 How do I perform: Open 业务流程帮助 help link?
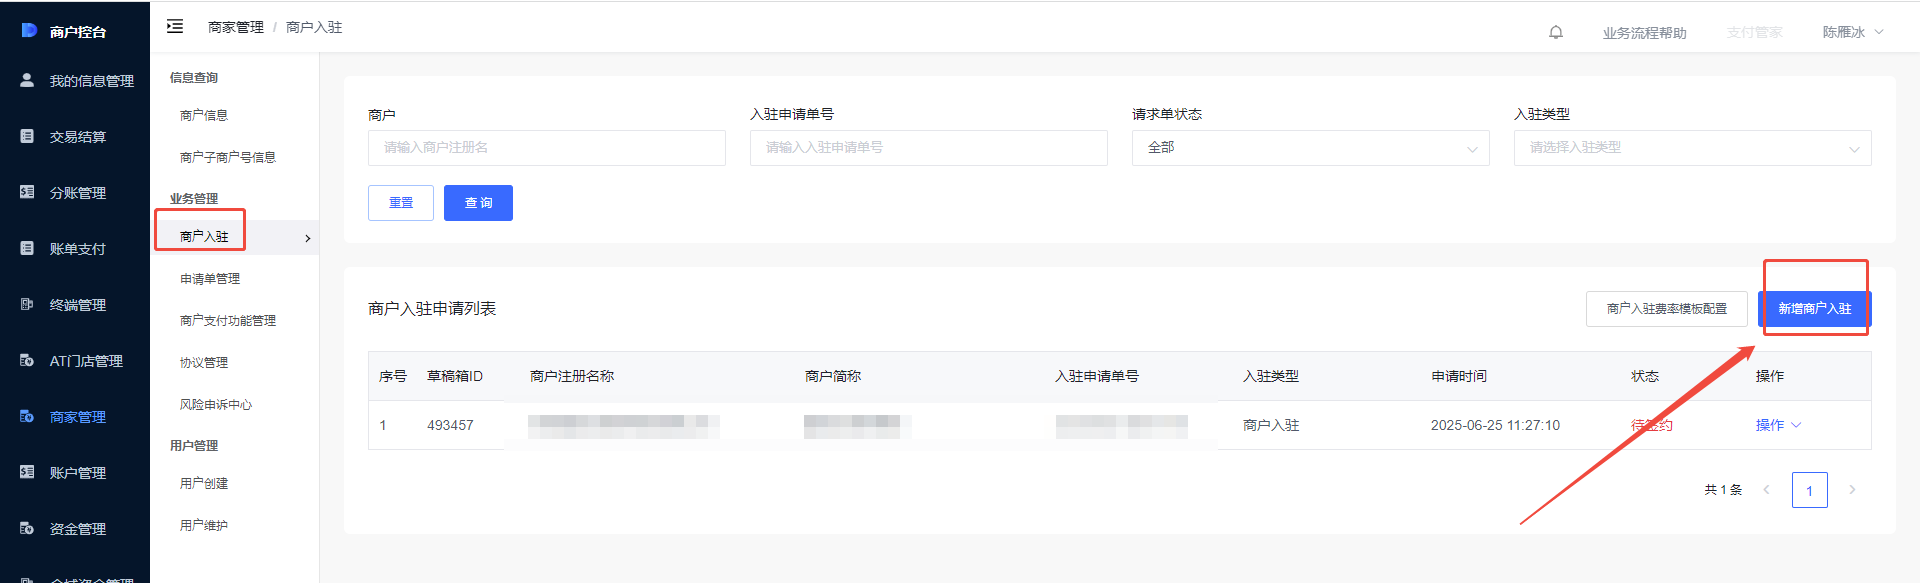pyautogui.click(x=1644, y=33)
